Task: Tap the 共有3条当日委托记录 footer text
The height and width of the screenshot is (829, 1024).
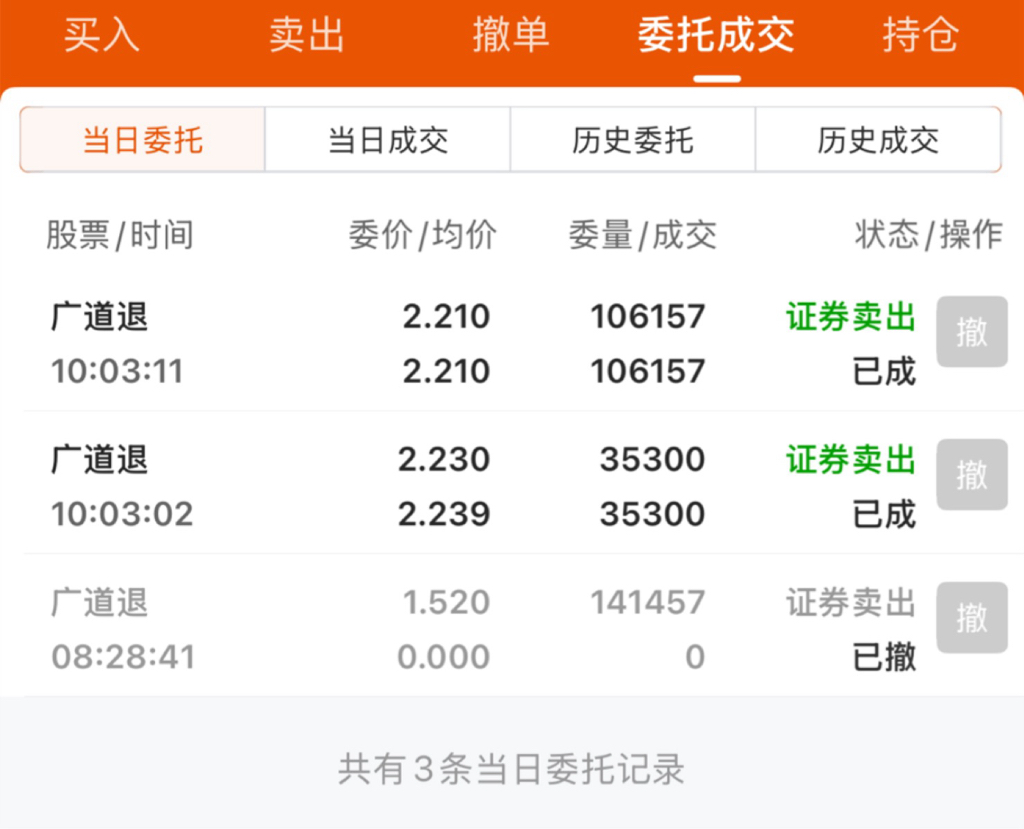Action: (511, 769)
